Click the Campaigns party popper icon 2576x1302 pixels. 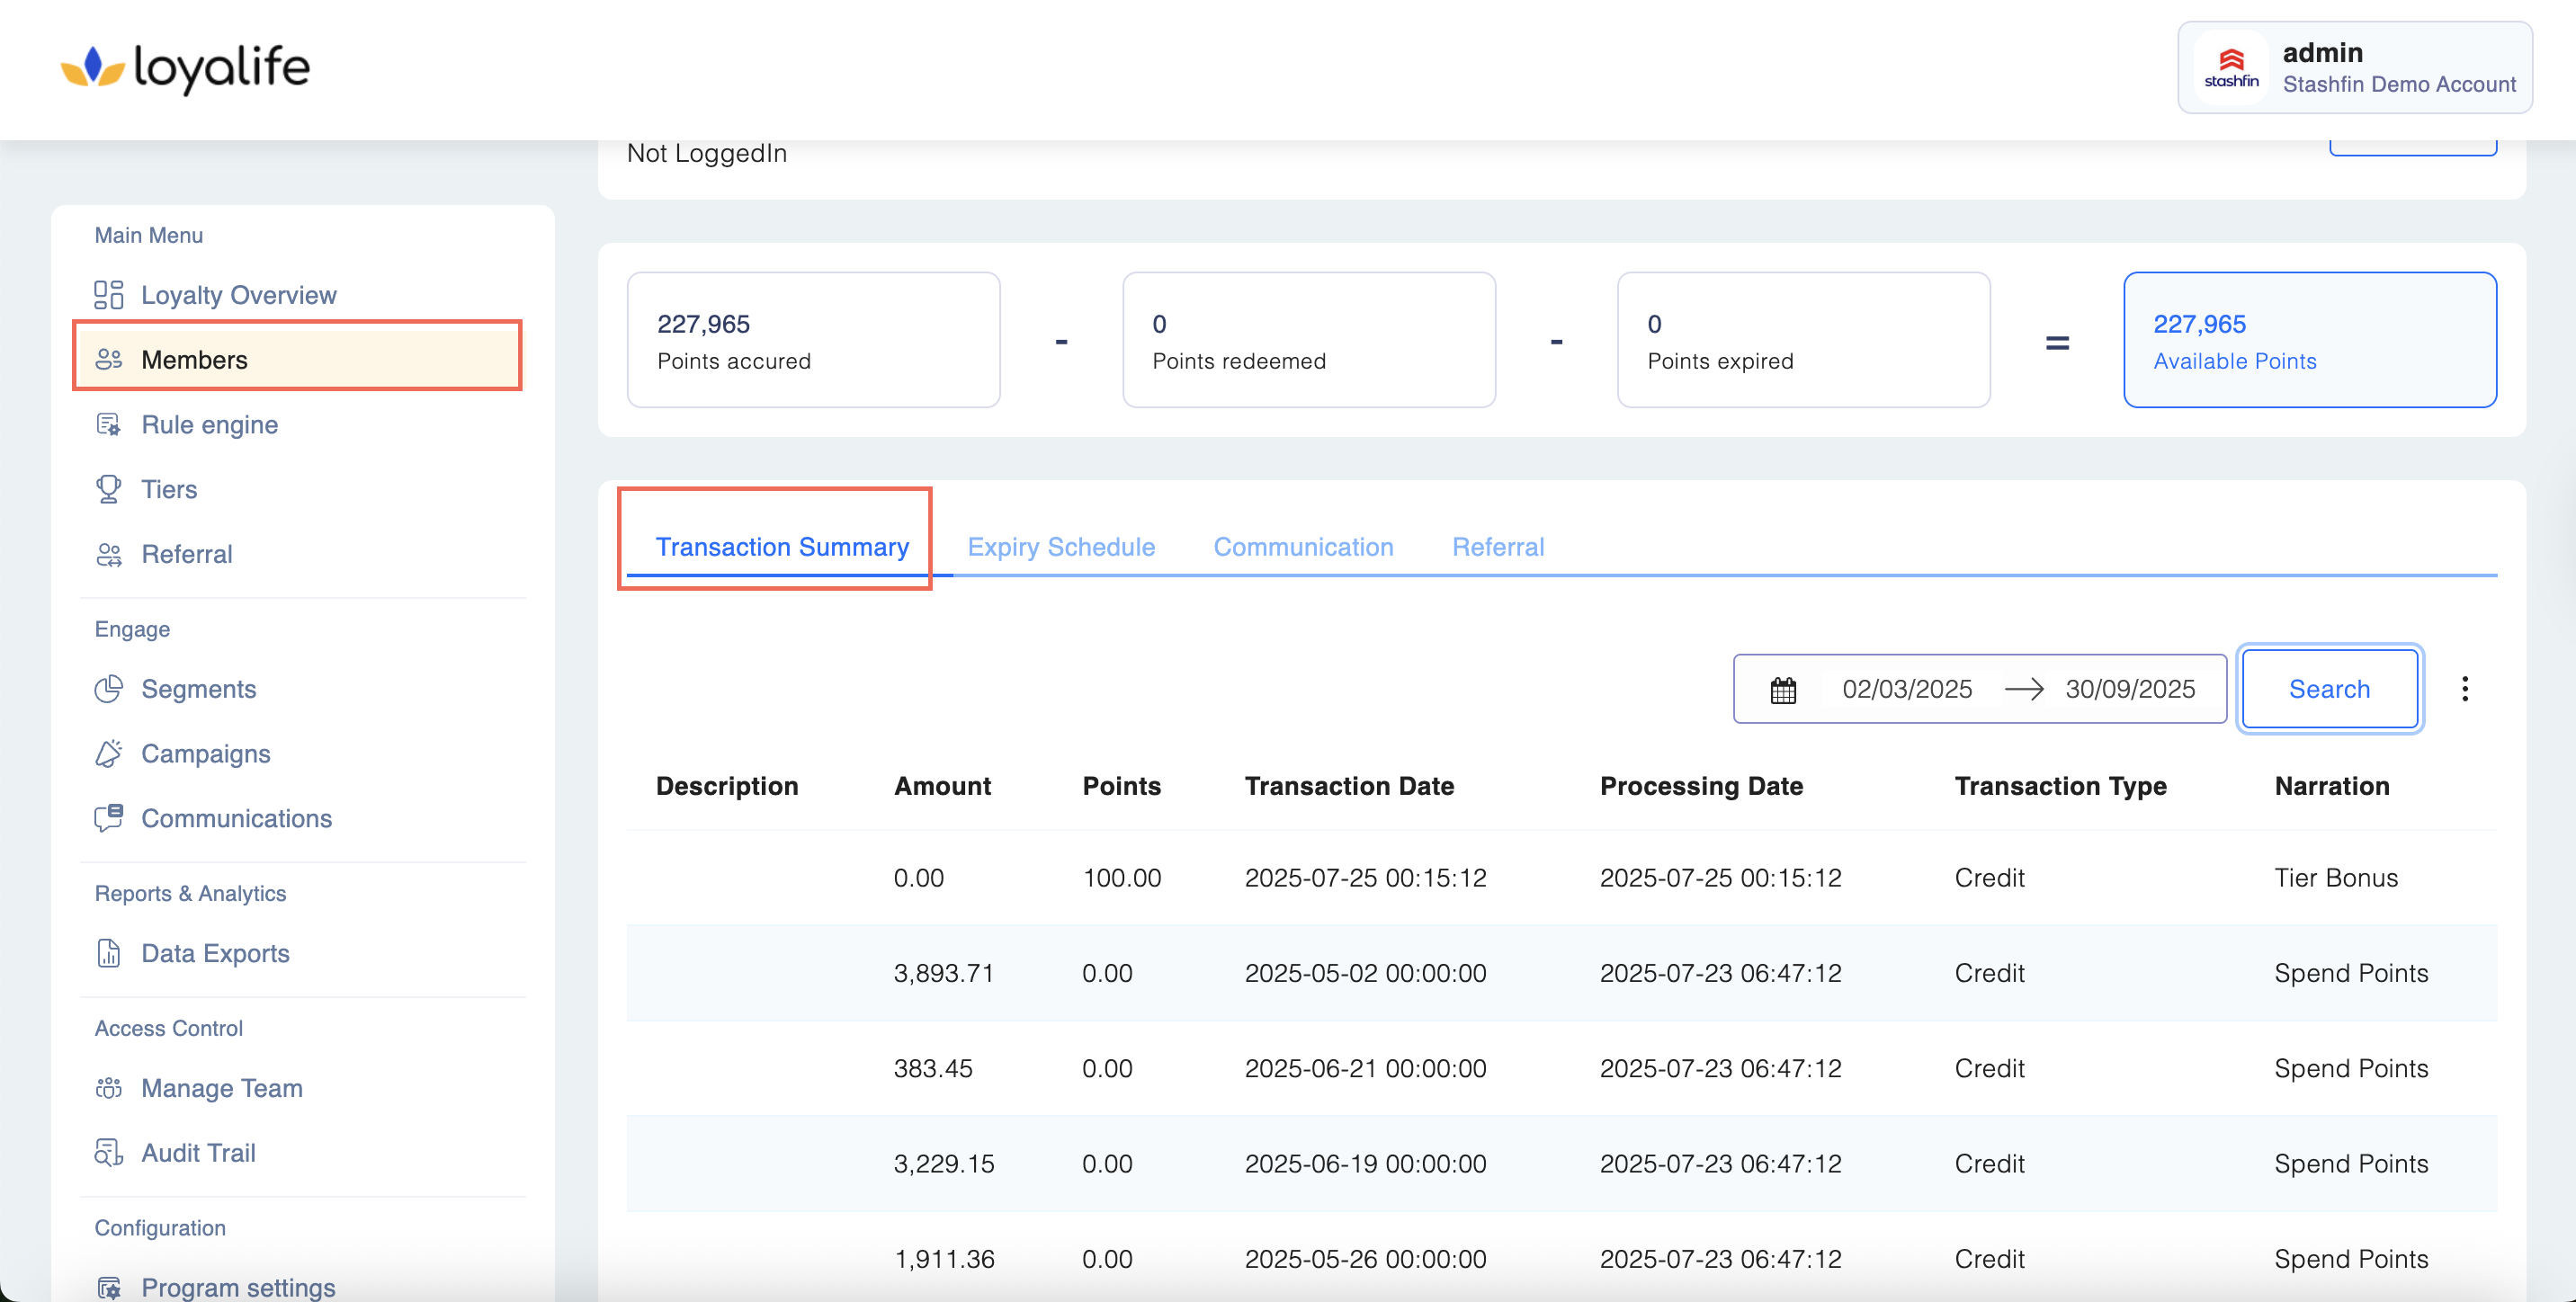(108, 754)
